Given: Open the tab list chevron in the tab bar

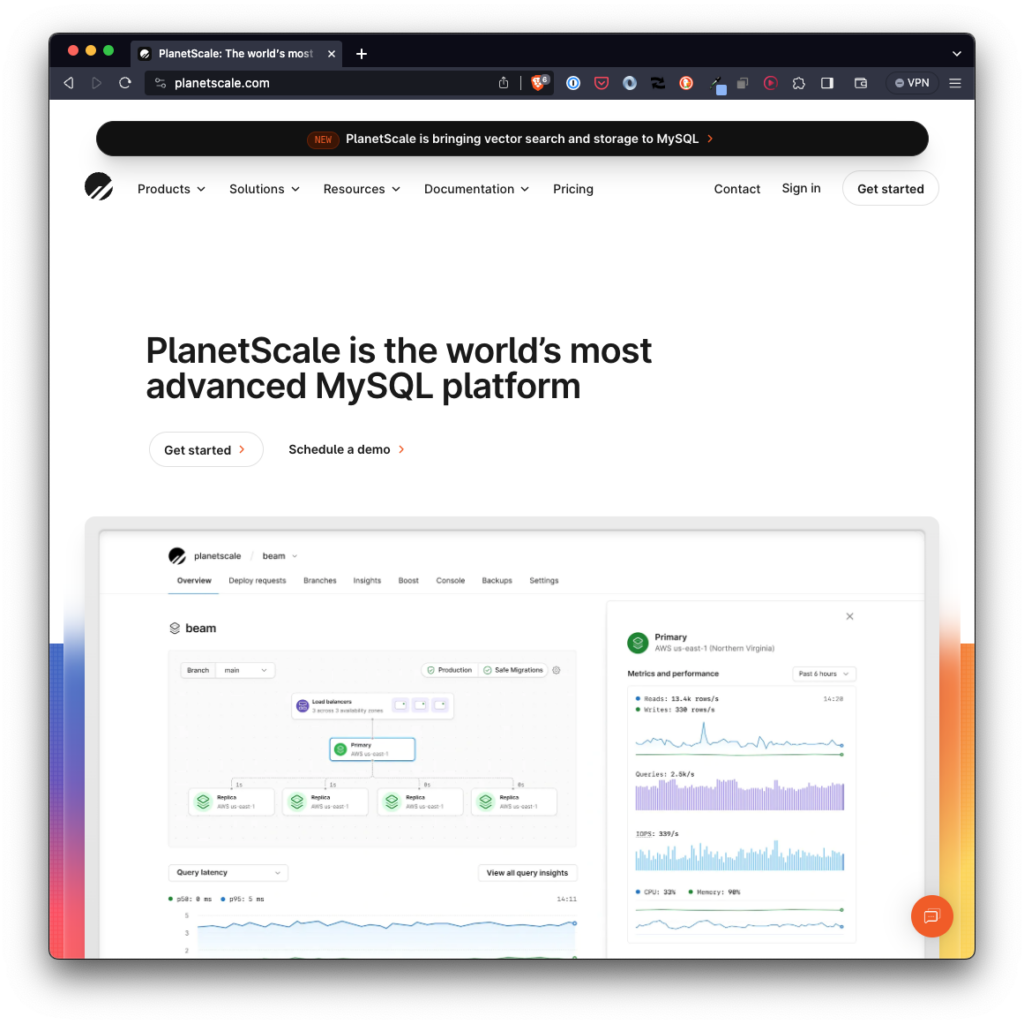Looking at the screenshot, I should point(956,54).
